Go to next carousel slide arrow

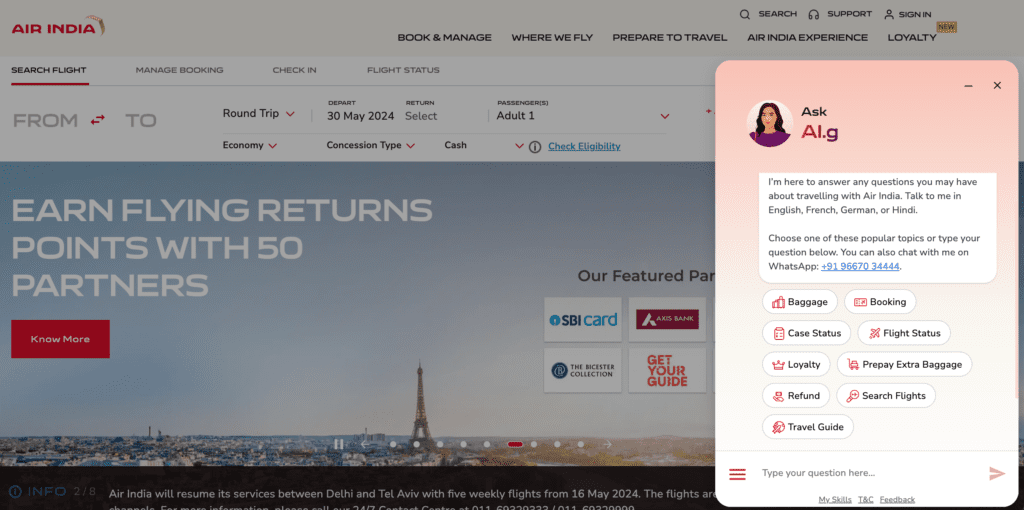(x=607, y=444)
